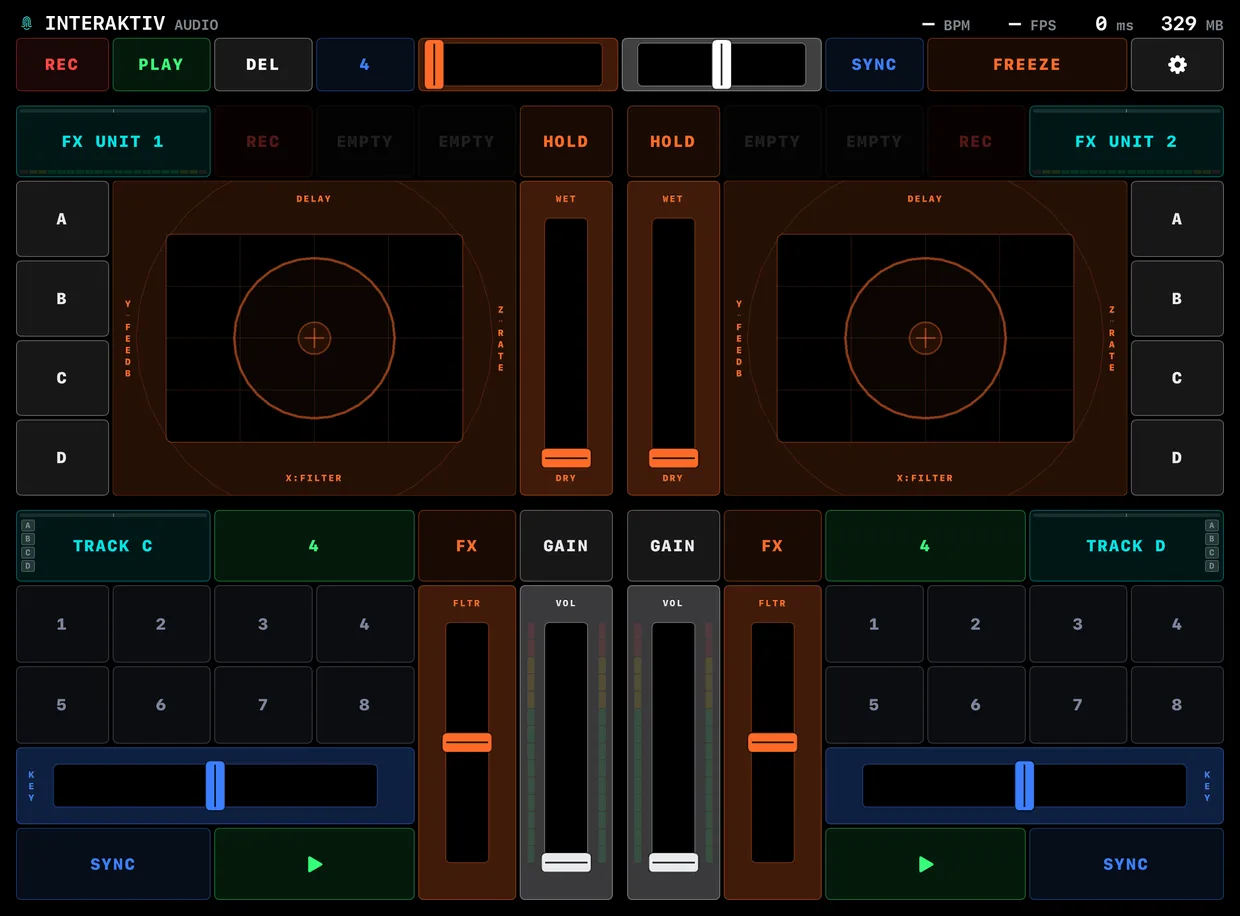Select small D indicator in Track D header
This screenshot has height=916, width=1240.
click(x=1212, y=566)
